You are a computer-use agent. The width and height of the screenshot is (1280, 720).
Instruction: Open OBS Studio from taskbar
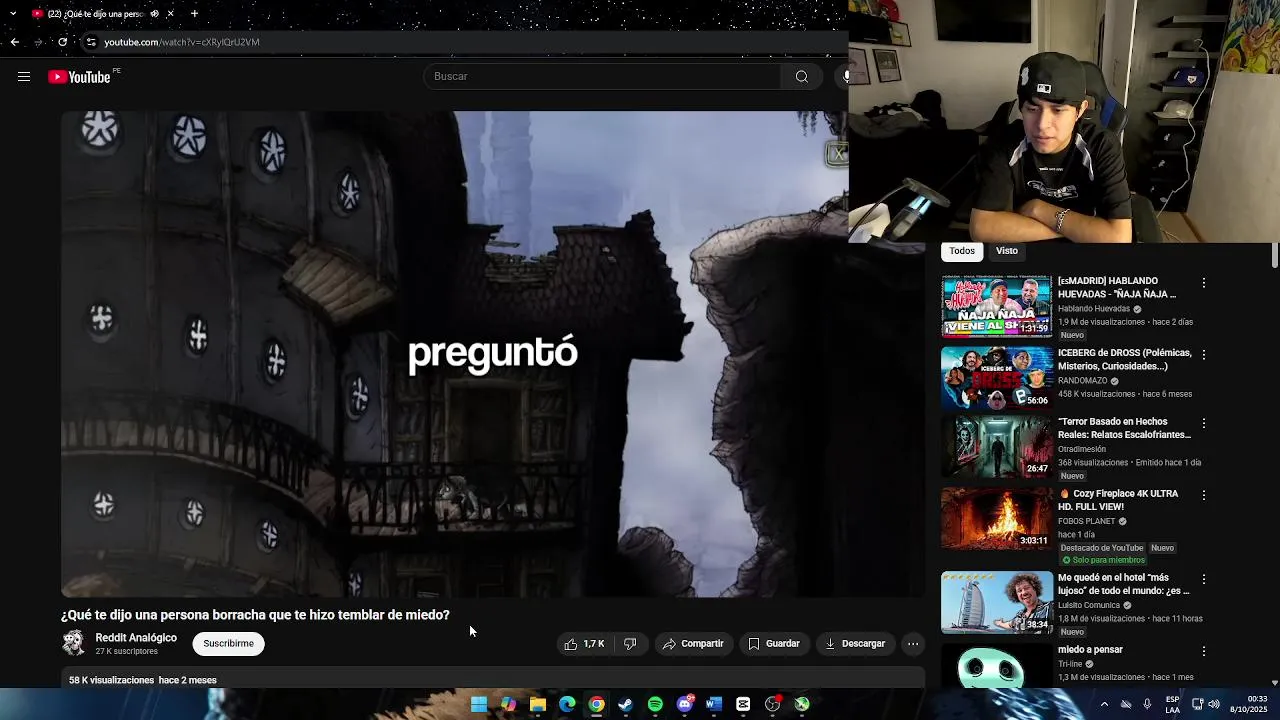point(772,704)
